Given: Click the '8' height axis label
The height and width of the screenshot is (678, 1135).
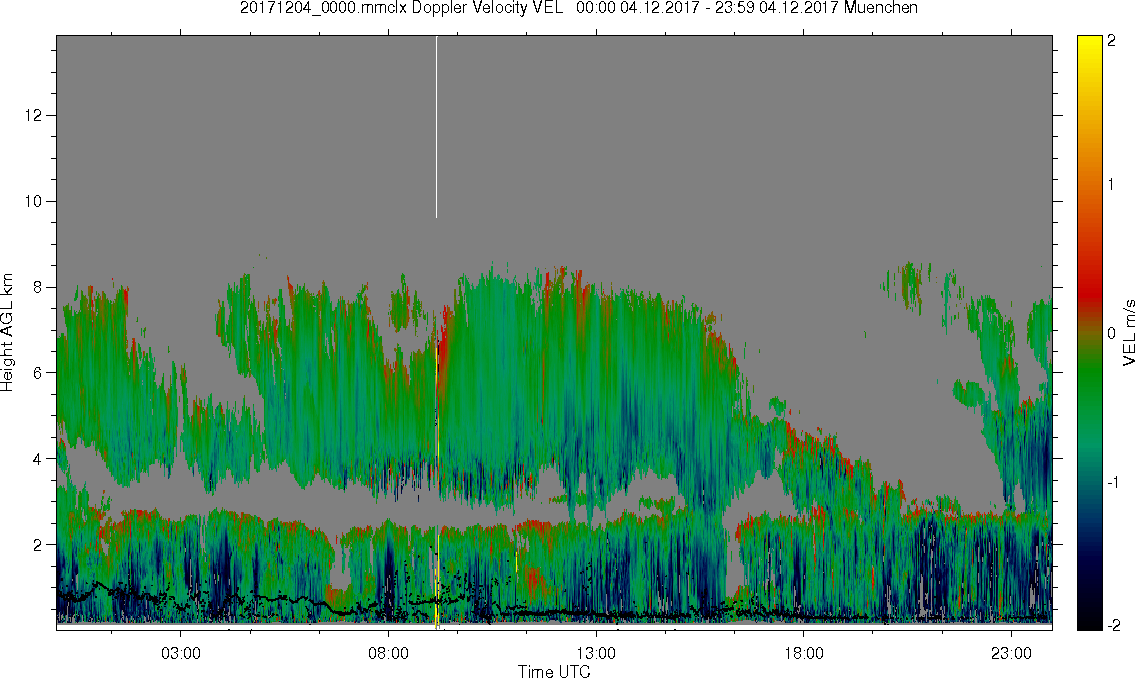Looking at the screenshot, I should tap(38, 287).
